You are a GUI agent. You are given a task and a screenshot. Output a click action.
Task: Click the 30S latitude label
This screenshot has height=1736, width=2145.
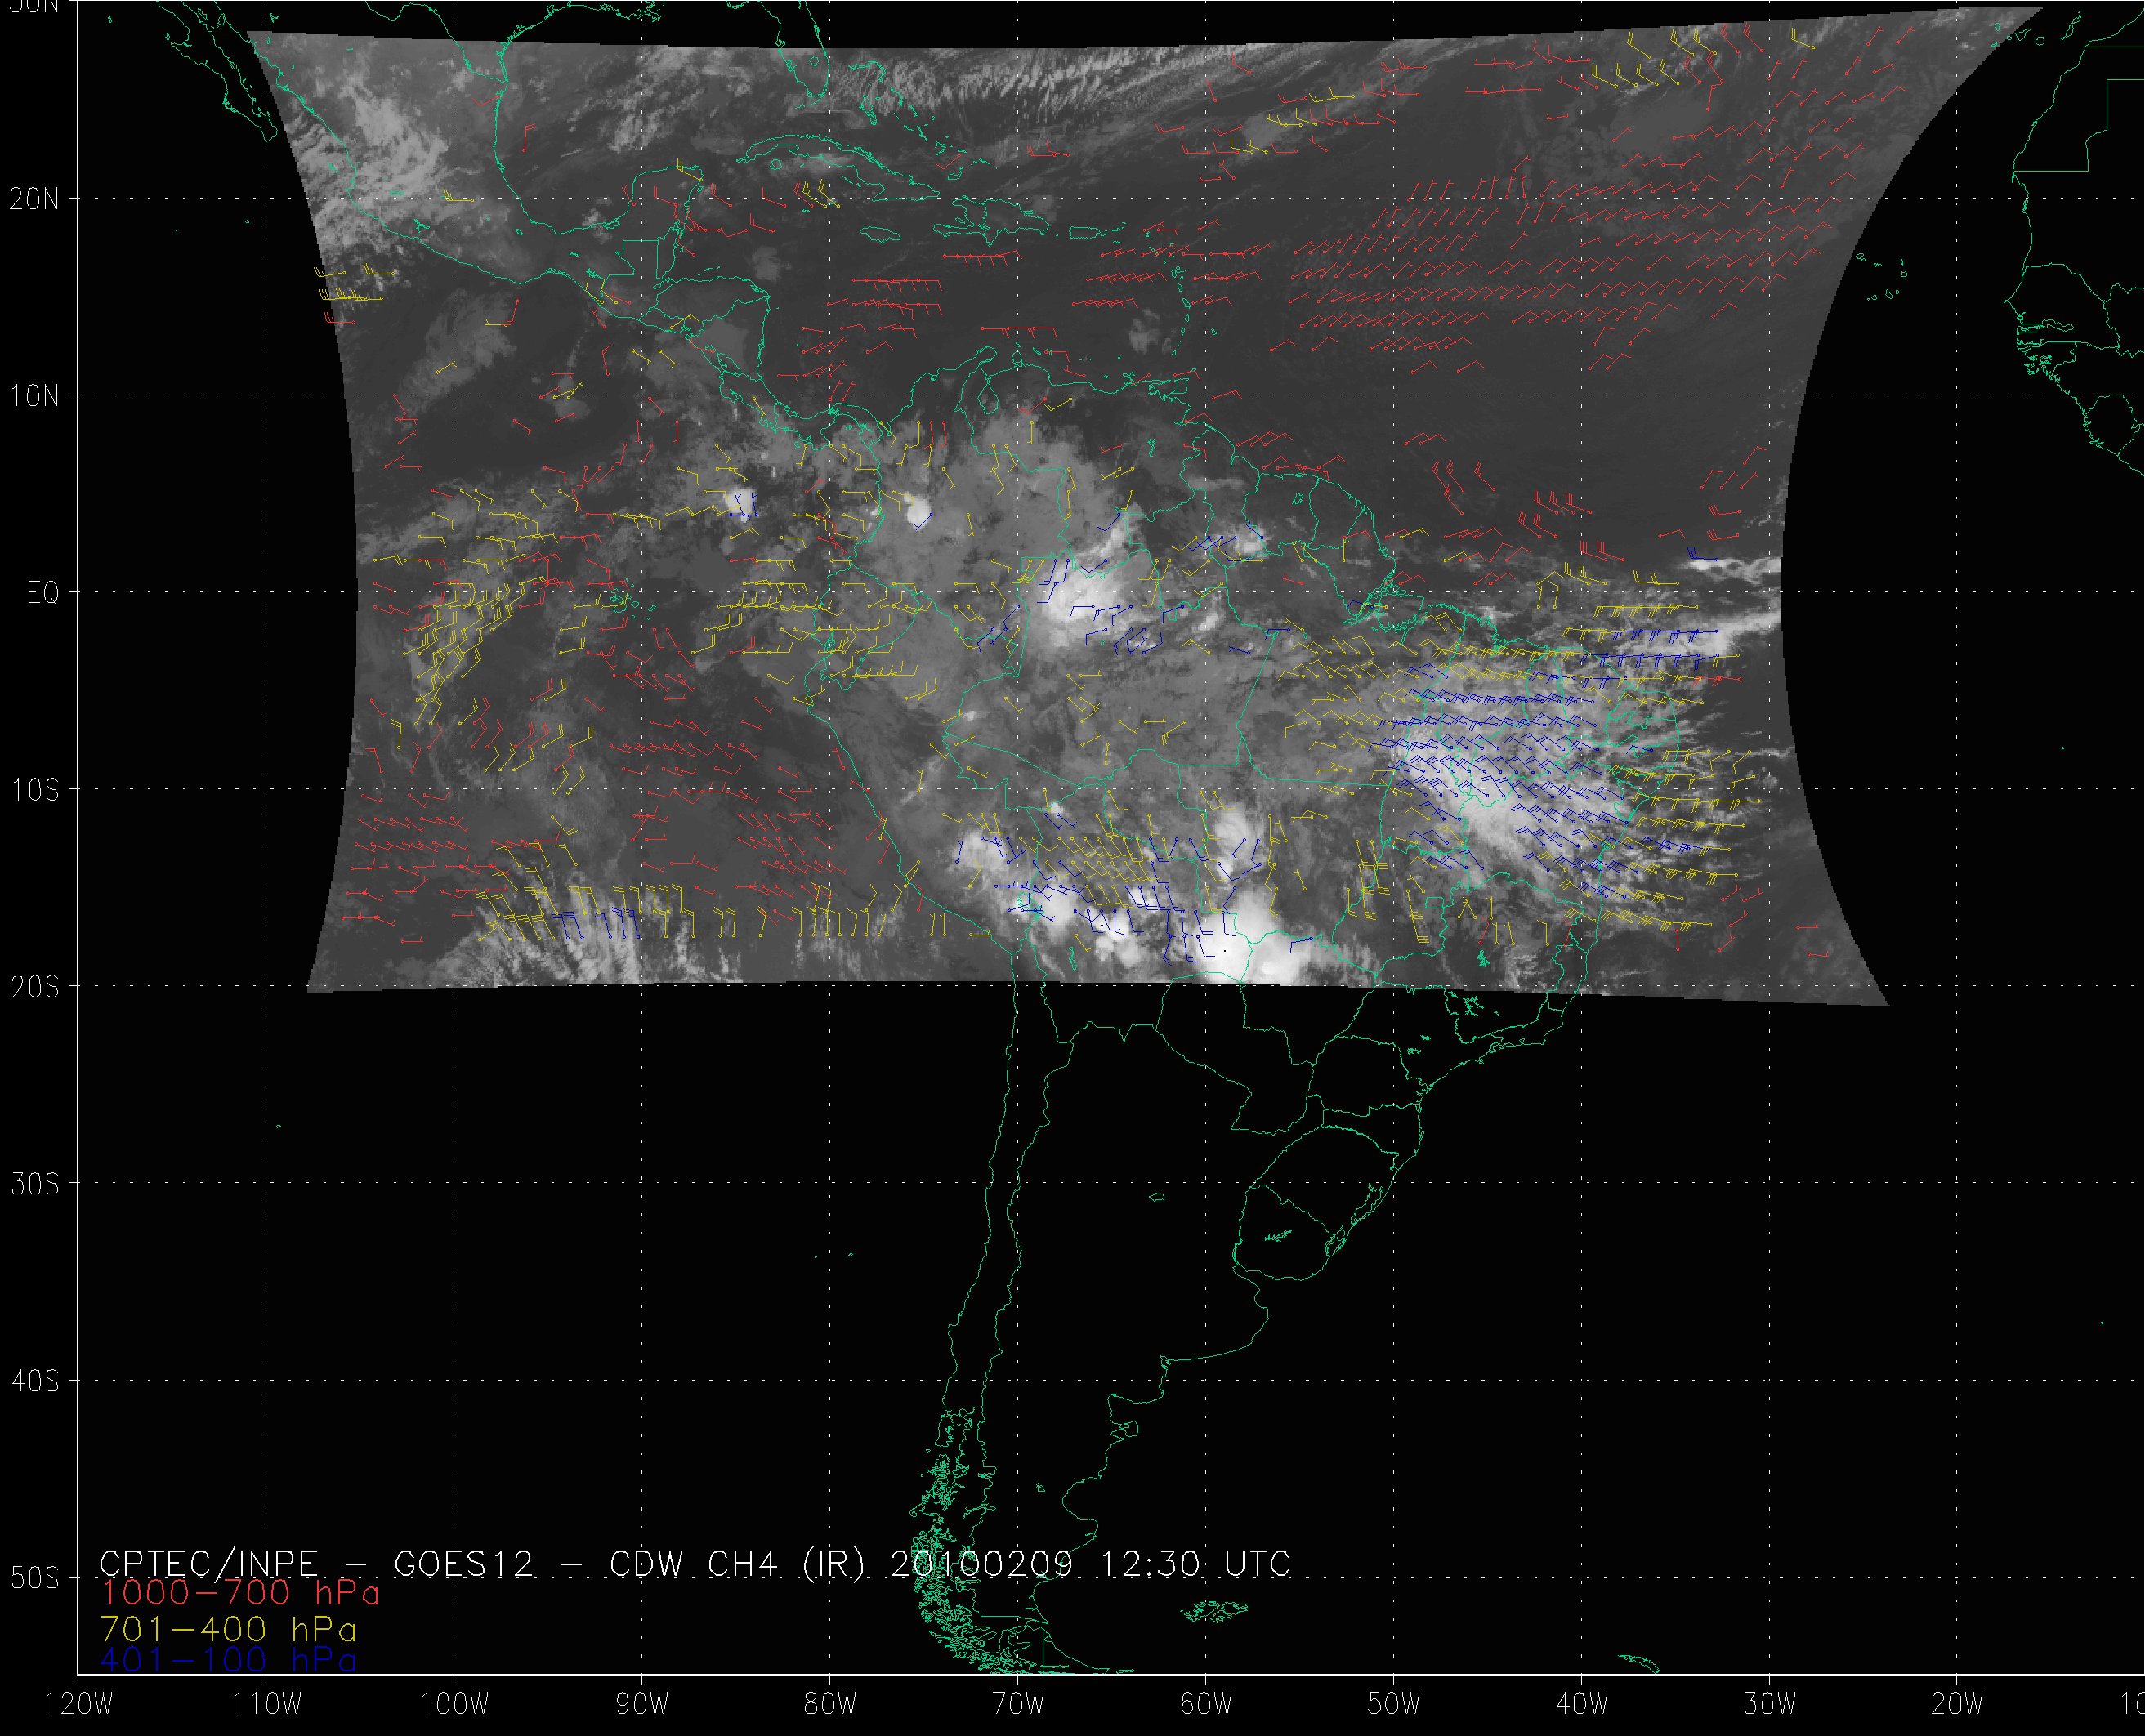34,1184
